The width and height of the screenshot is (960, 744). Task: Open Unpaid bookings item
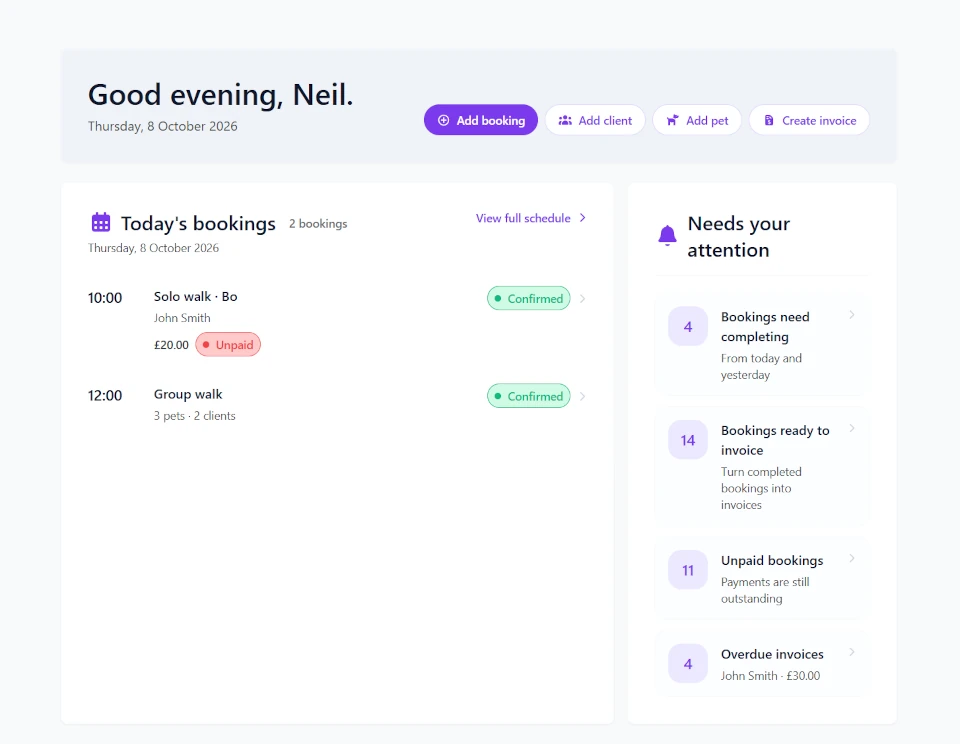tap(762, 579)
